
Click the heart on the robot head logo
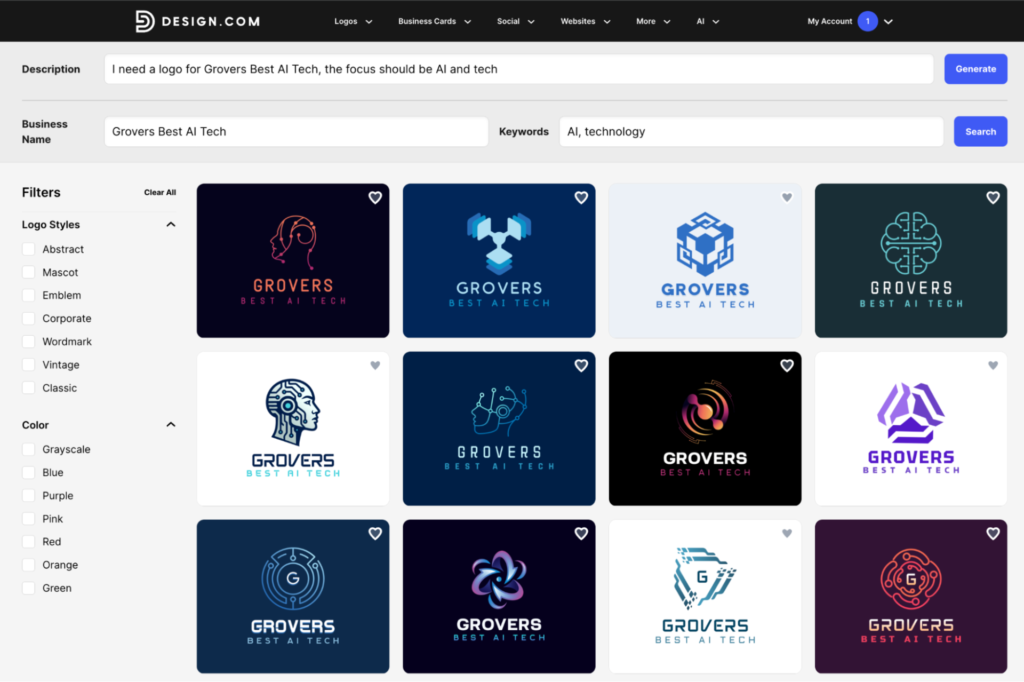pos(375,366)
